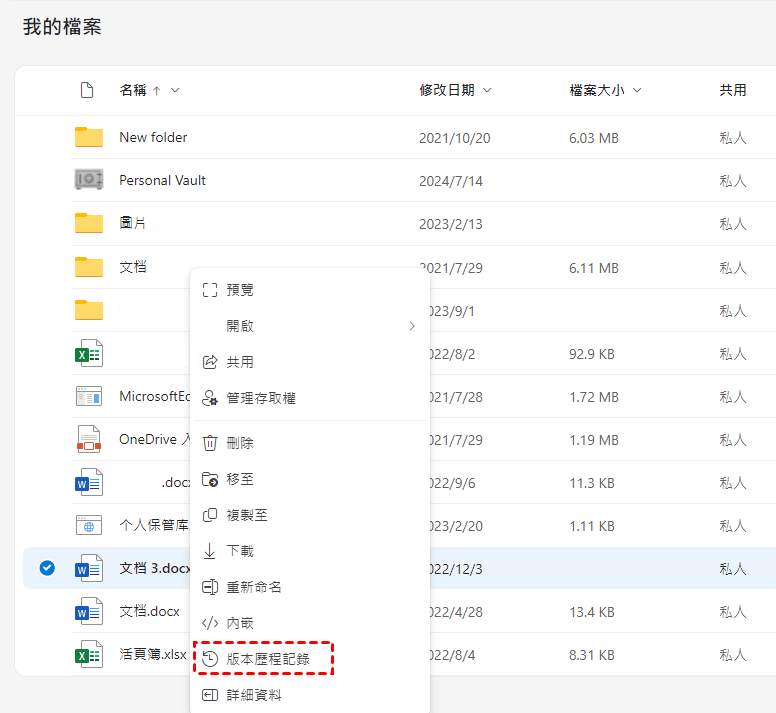Screen dimensions: 776x713
Task: Click the Word icon for 文档.docx
Action: click(89, 611)
